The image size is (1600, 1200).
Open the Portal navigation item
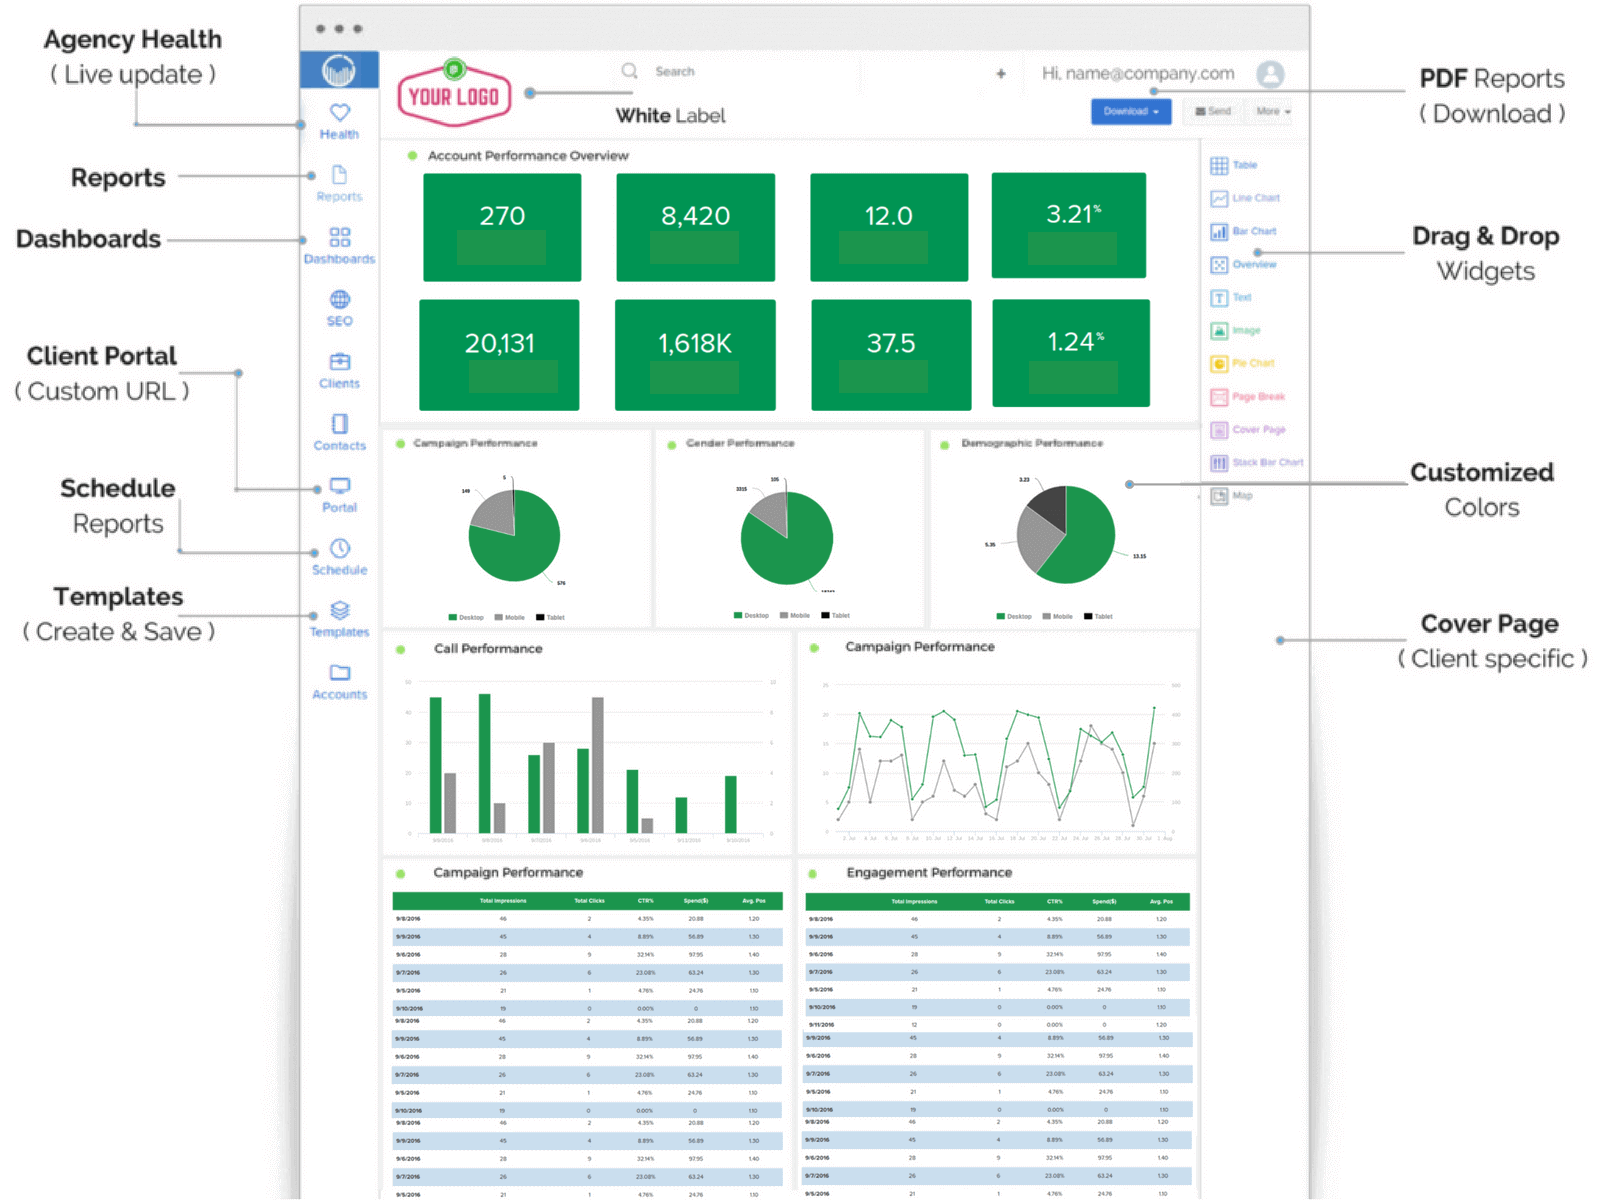tap(339, 494)
